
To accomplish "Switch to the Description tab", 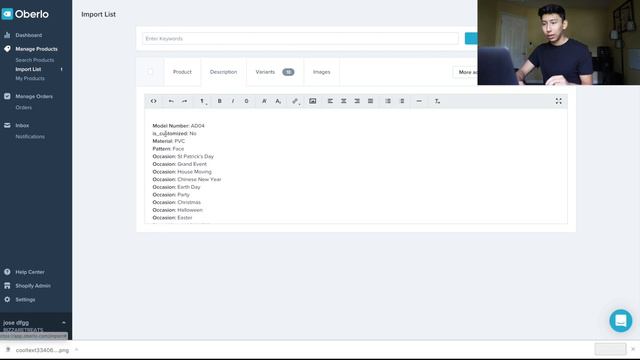I will 223,72.
